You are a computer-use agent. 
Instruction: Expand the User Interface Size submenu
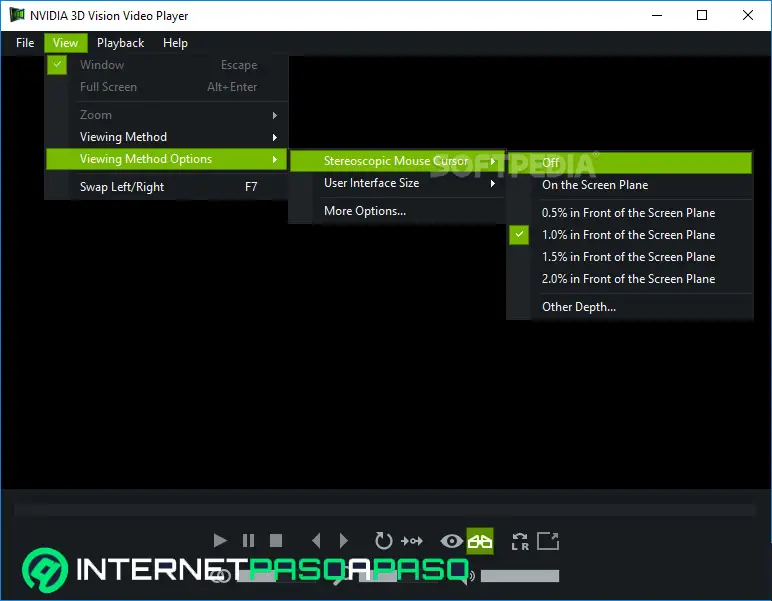click(x=397, y=183)
